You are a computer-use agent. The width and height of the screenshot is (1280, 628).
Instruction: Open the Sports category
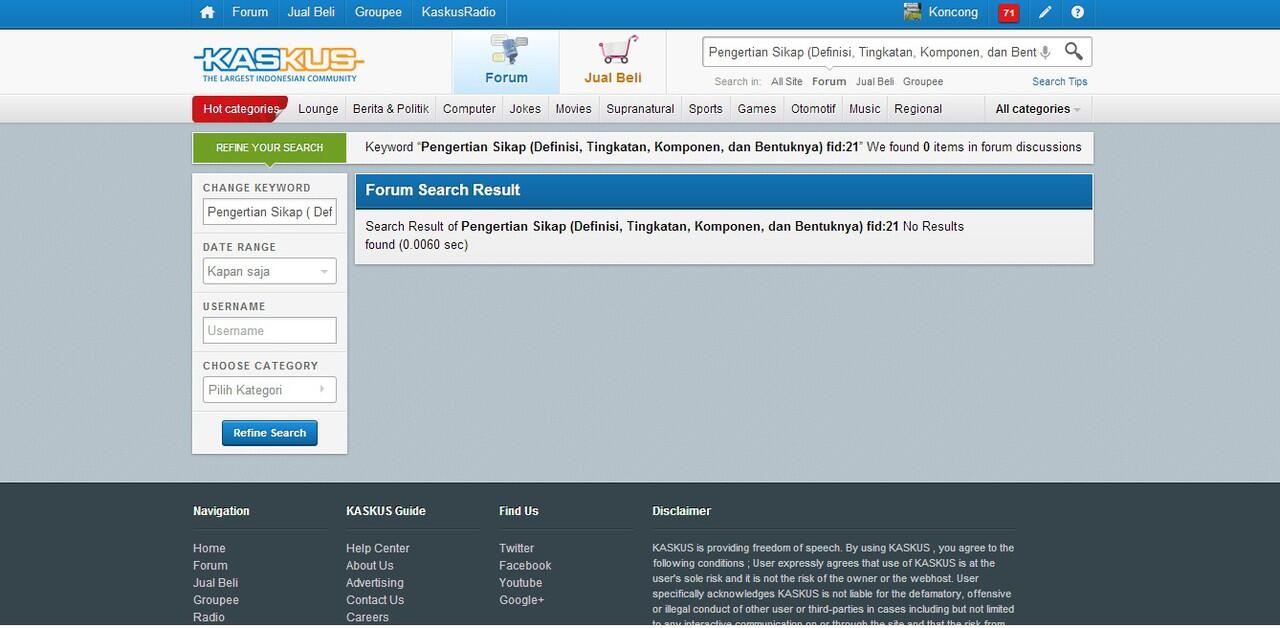[x=705, y=109]
